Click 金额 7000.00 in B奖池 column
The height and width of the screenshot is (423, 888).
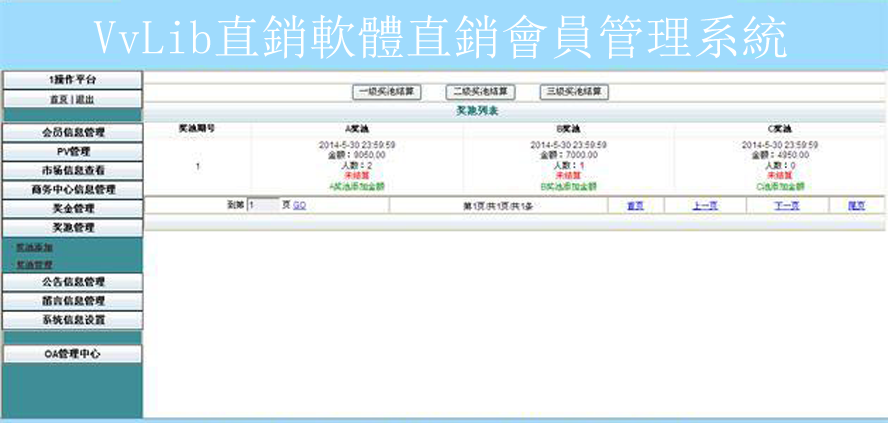pos(569,155)
